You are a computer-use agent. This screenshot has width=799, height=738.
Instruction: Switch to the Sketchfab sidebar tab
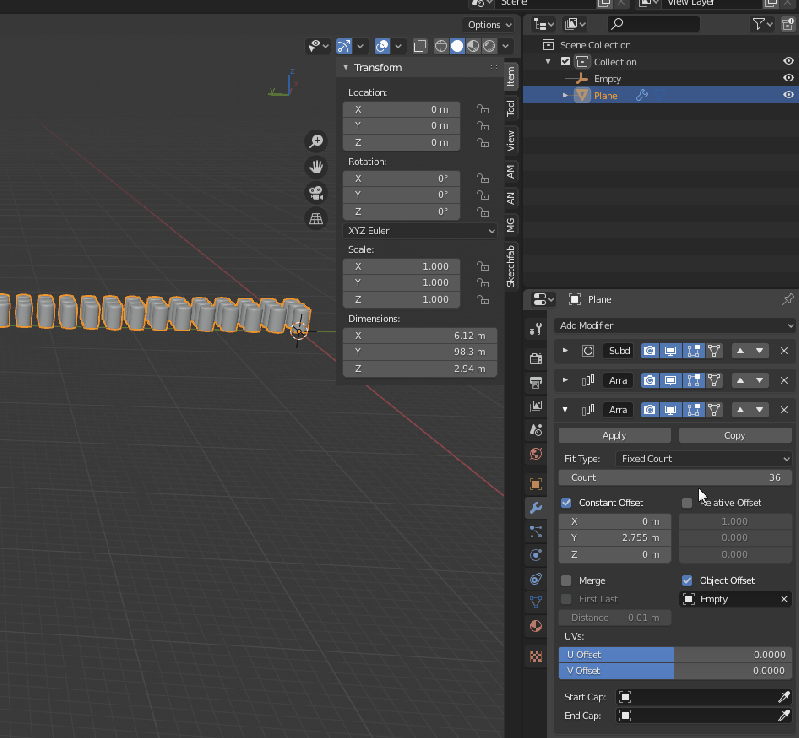coord(511,266)
